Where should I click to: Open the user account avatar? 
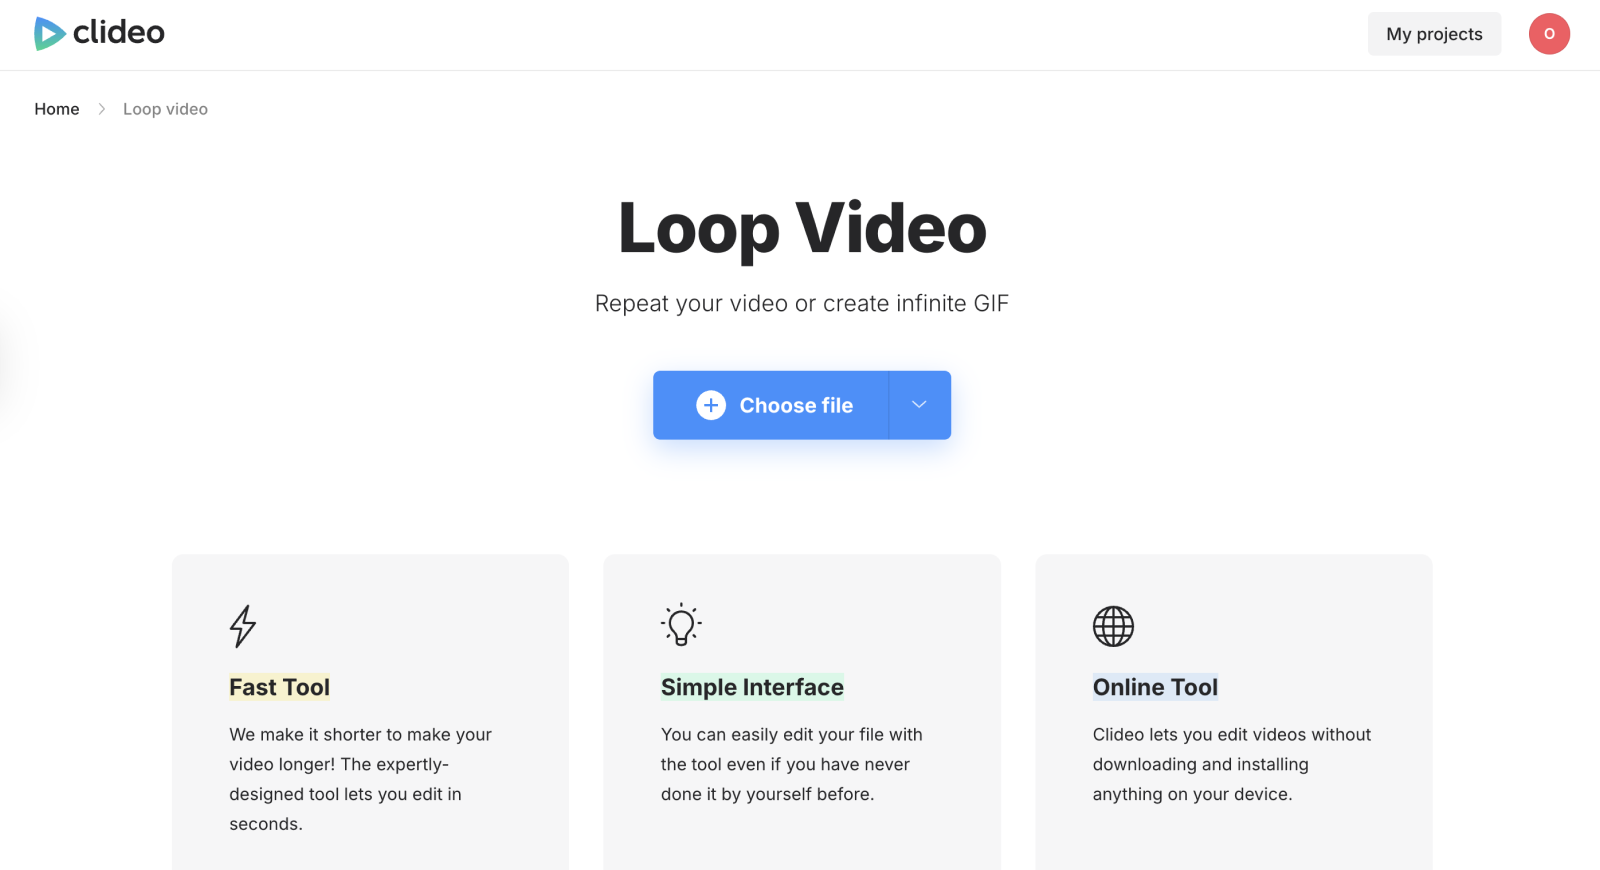click(1549, 34)
